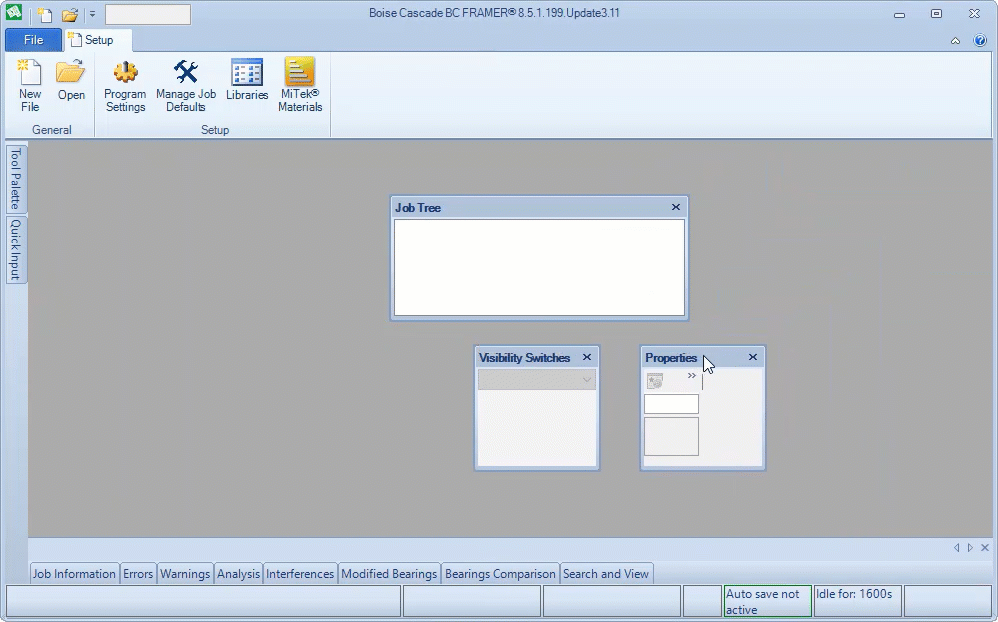Click open folder icon in quick access toolbar
998x622 pixels.
point(69,14)
